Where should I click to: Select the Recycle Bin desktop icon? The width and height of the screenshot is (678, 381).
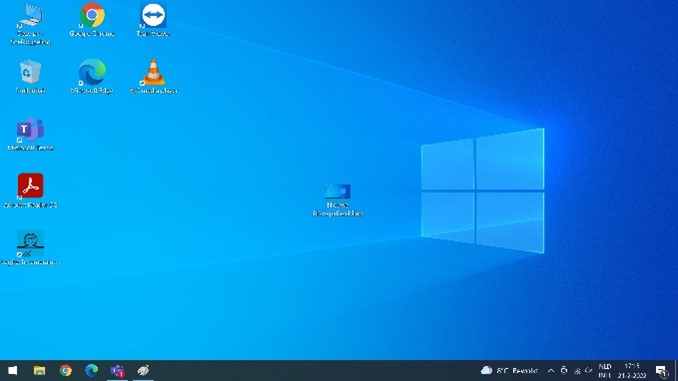(30, 77)
